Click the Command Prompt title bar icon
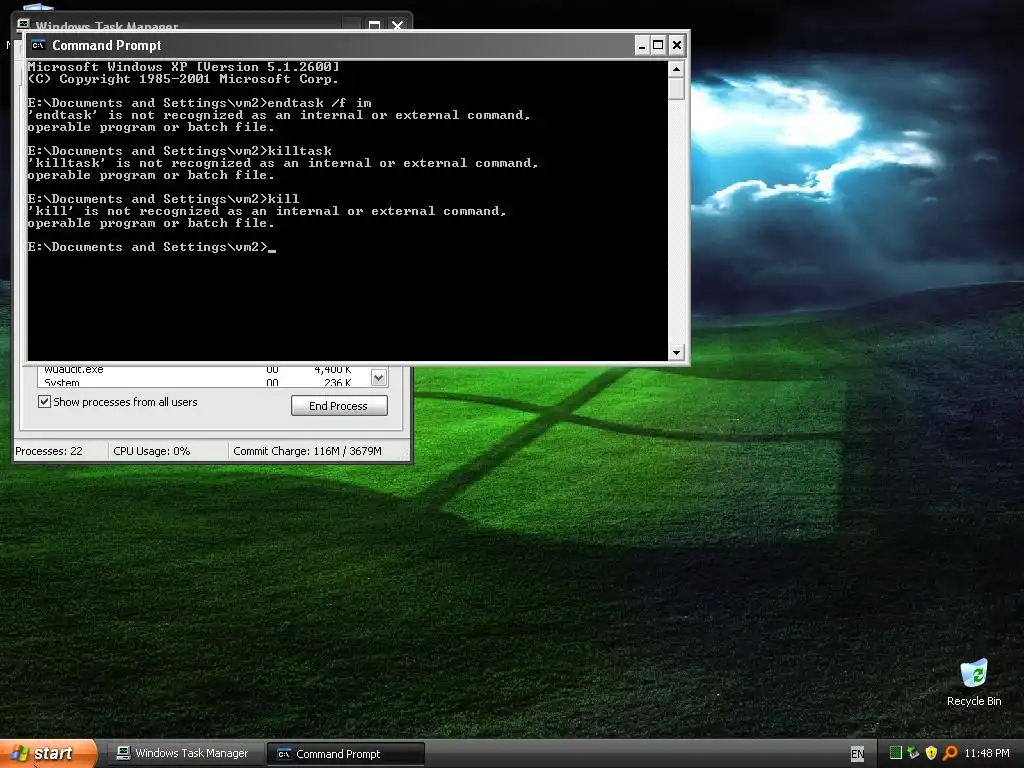 pyautogui.click(x=39, y=45)
